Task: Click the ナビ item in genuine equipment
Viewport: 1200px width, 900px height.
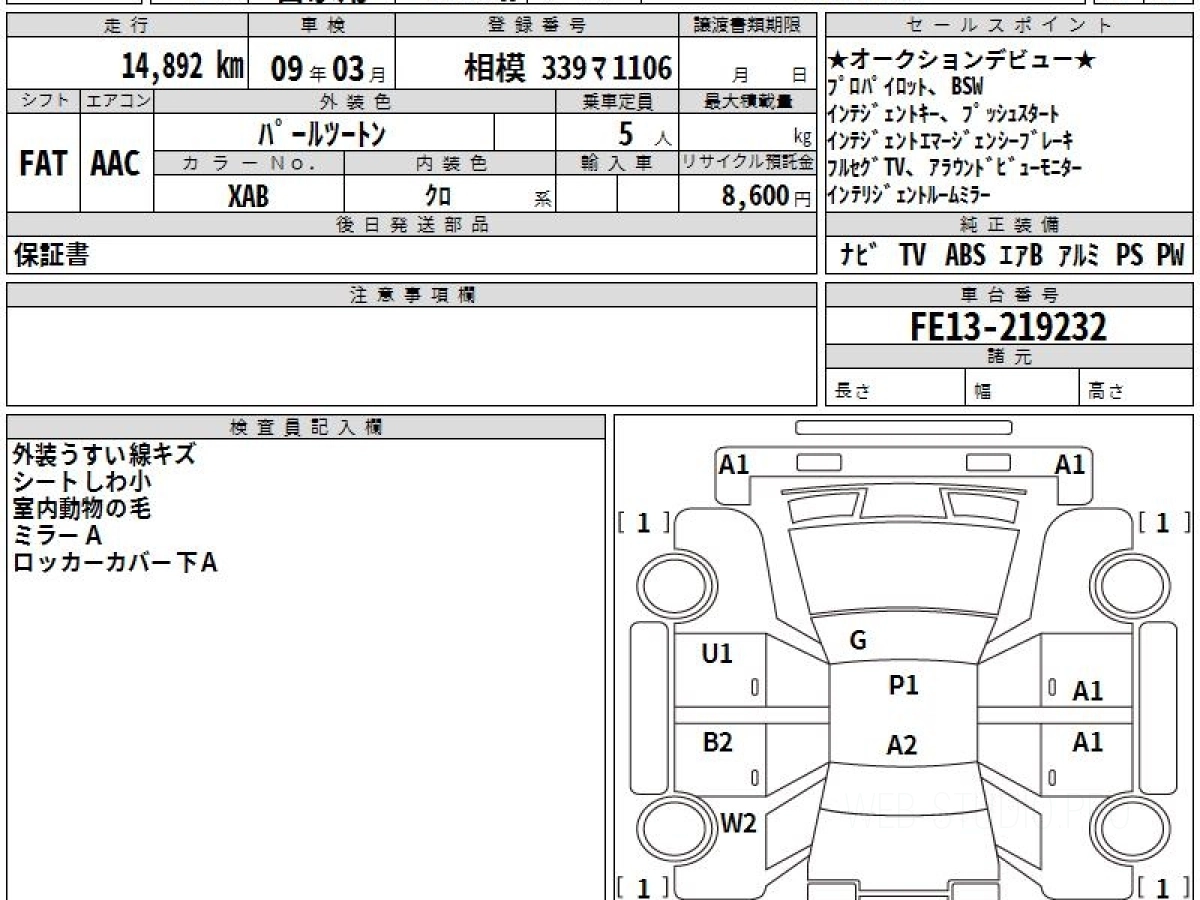Action: (859, 256)
